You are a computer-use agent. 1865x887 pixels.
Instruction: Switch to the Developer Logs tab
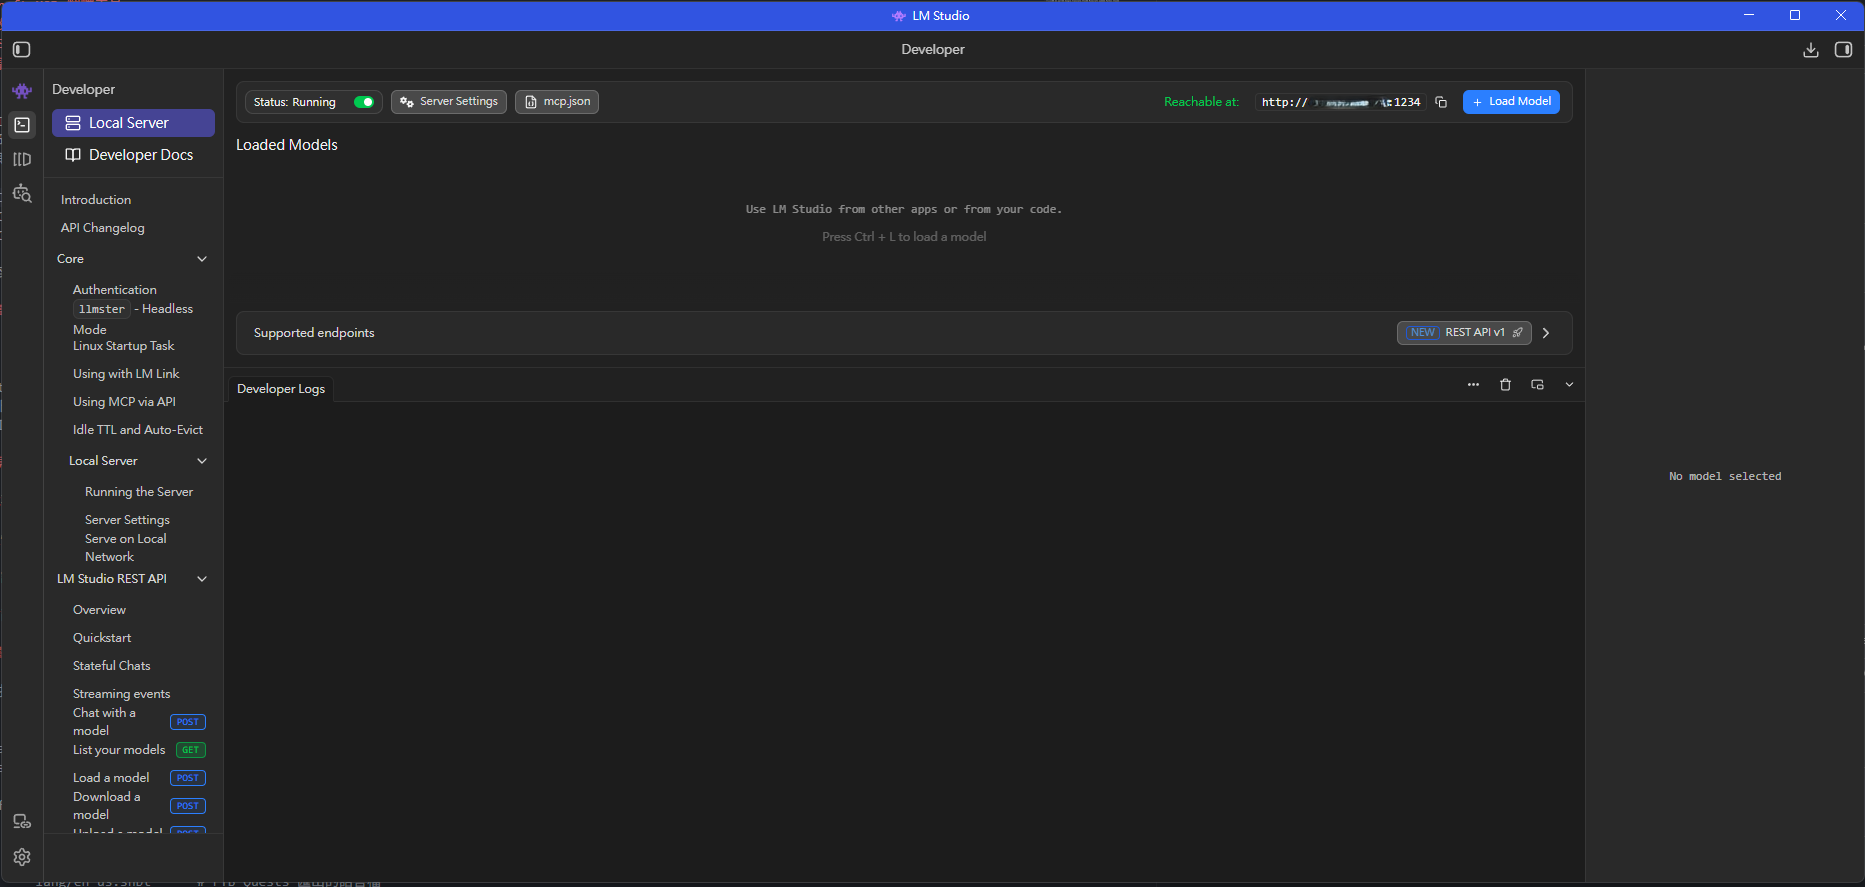(281, 389)
